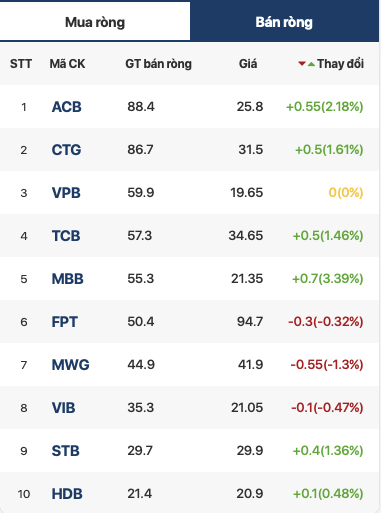Image resolution: width=381 pixels, height=513 pixels.
Task: Open the HDB stock ticker
Action: (x=67, y=494)
